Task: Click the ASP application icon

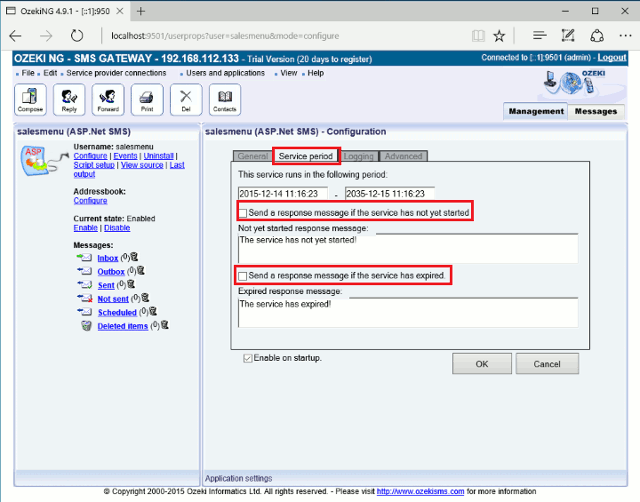Action: click(x=44, y=161)
